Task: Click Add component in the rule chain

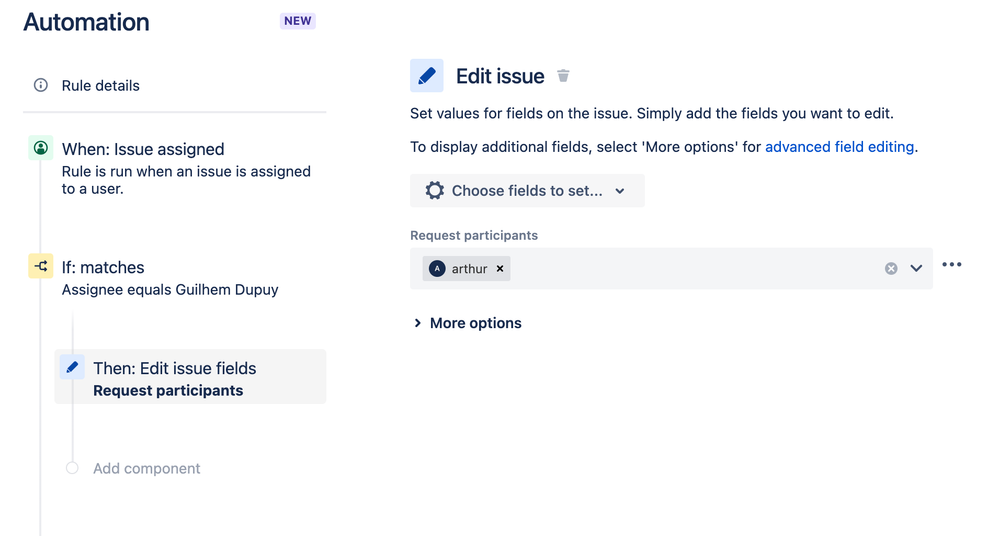Action: 147,468
